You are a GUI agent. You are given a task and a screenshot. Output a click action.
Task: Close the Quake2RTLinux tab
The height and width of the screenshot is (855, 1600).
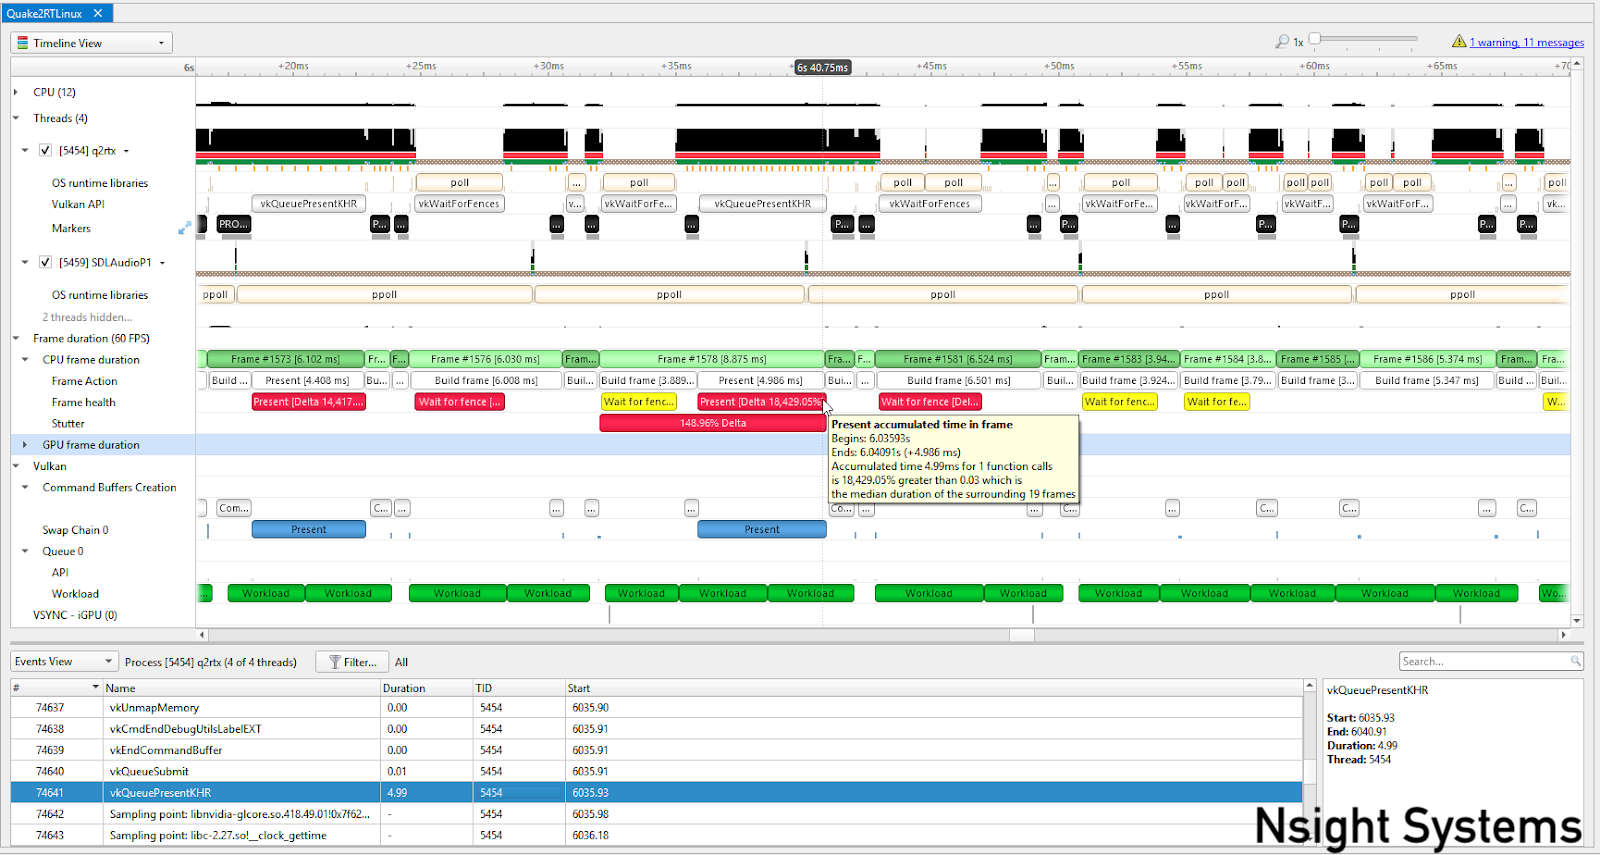[x=98, y=13]
